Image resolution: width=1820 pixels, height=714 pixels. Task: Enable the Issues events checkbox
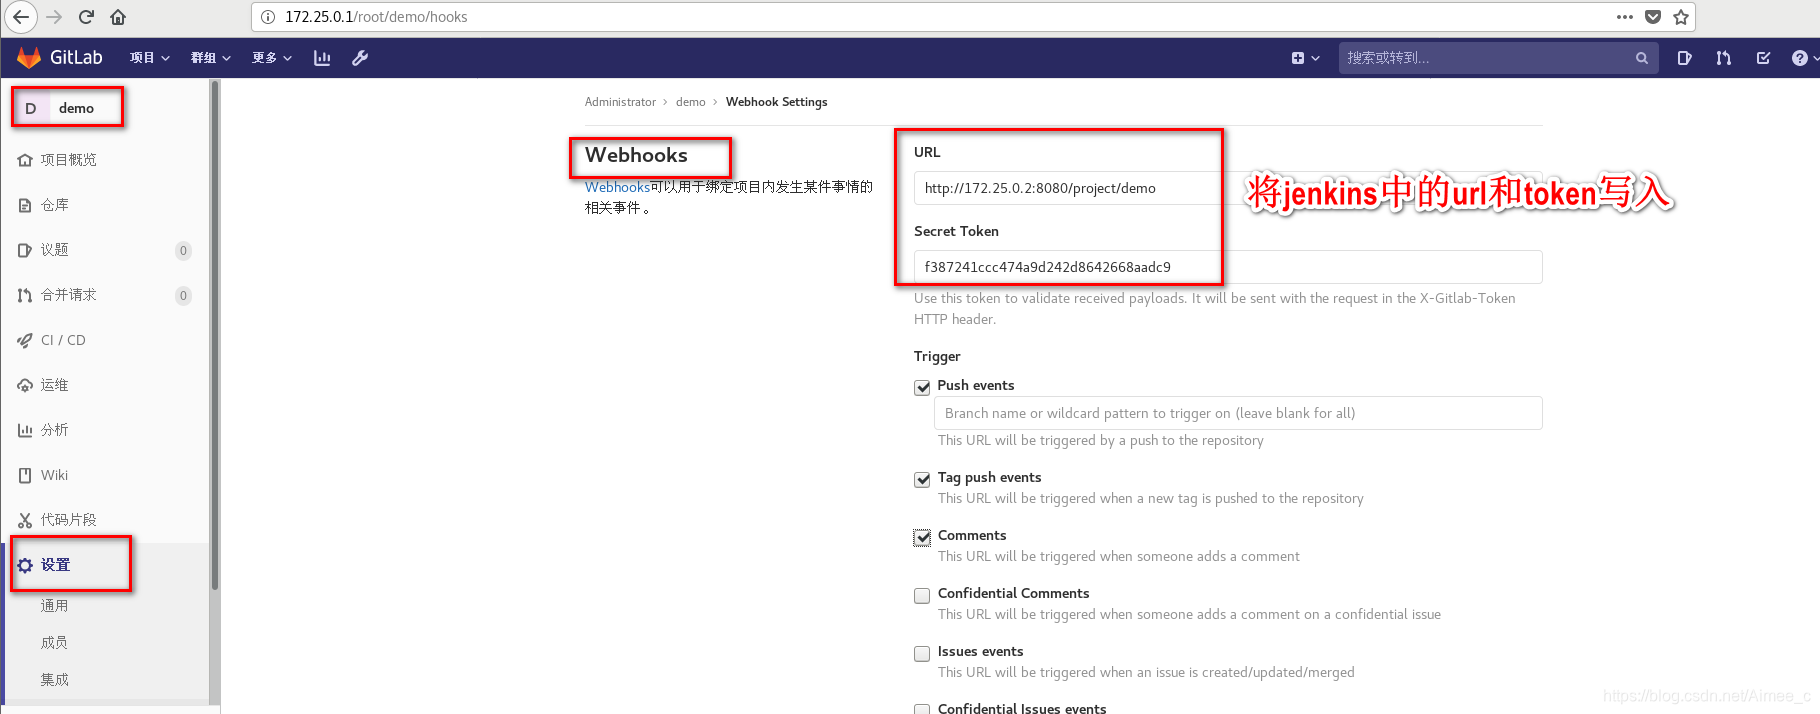pyautogui.click(x=922, y=653)
